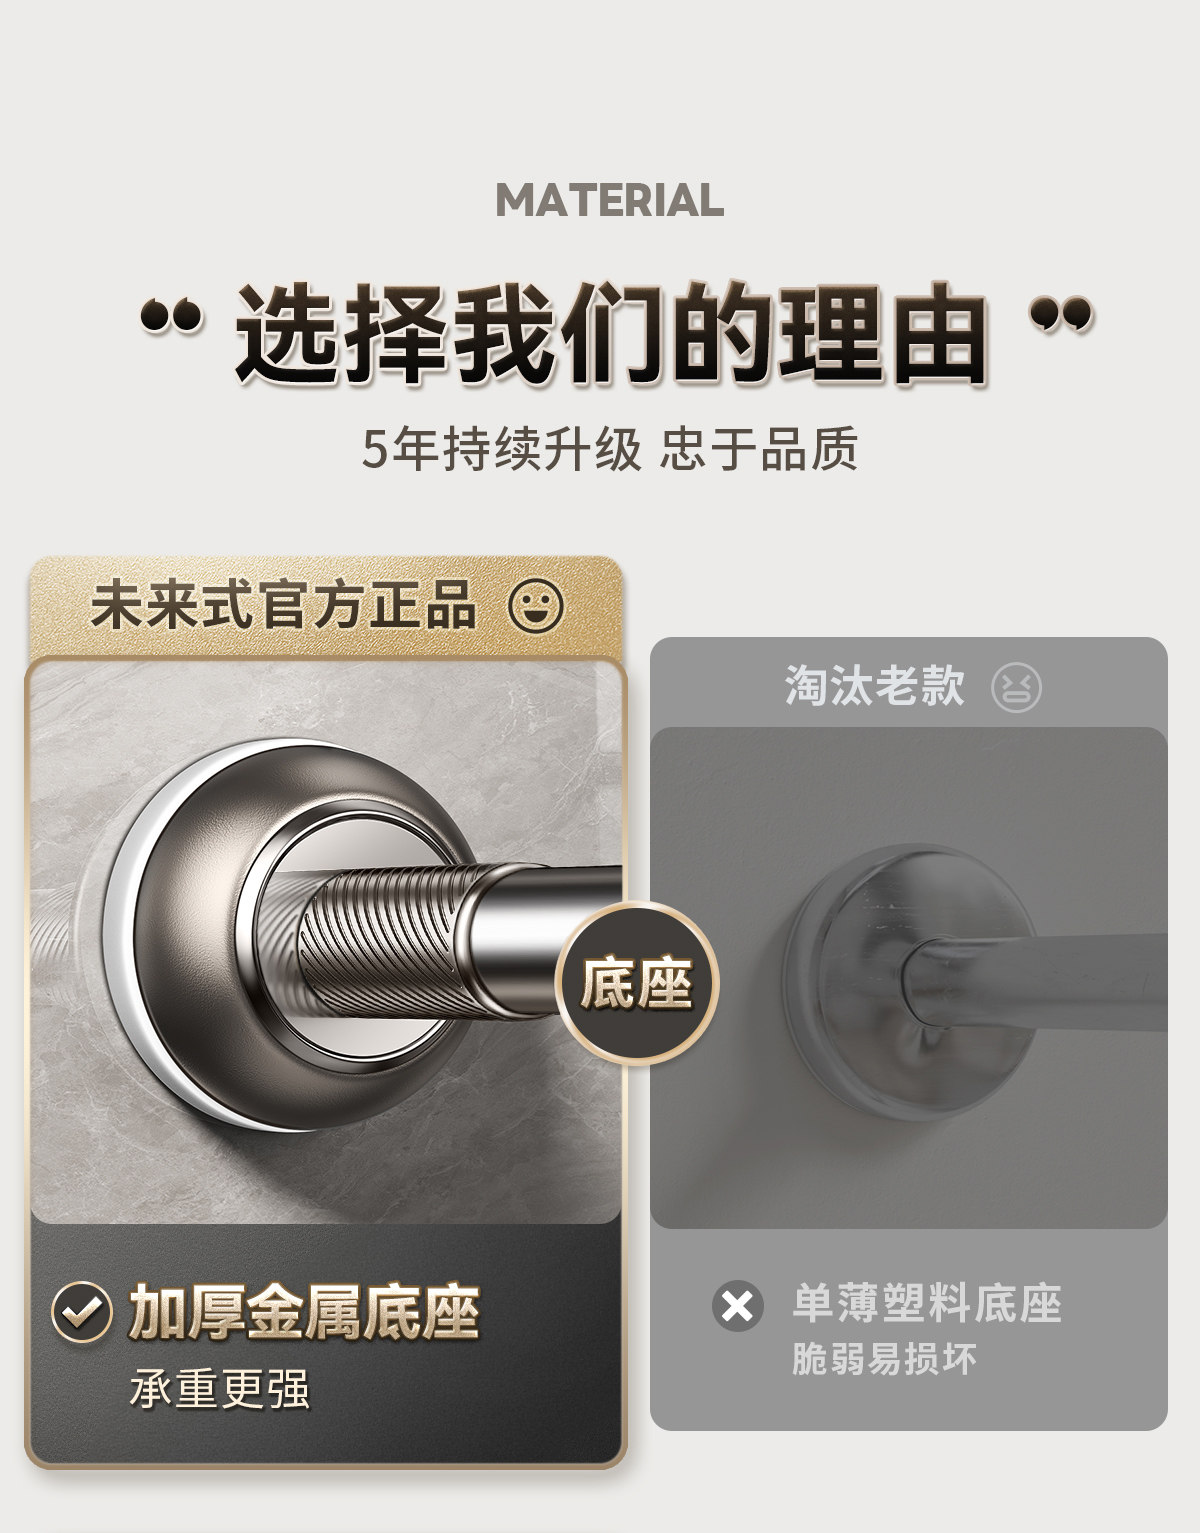1200x1533 pixels.
Task: Click the white X circle icon
Action: [738, 1306]
